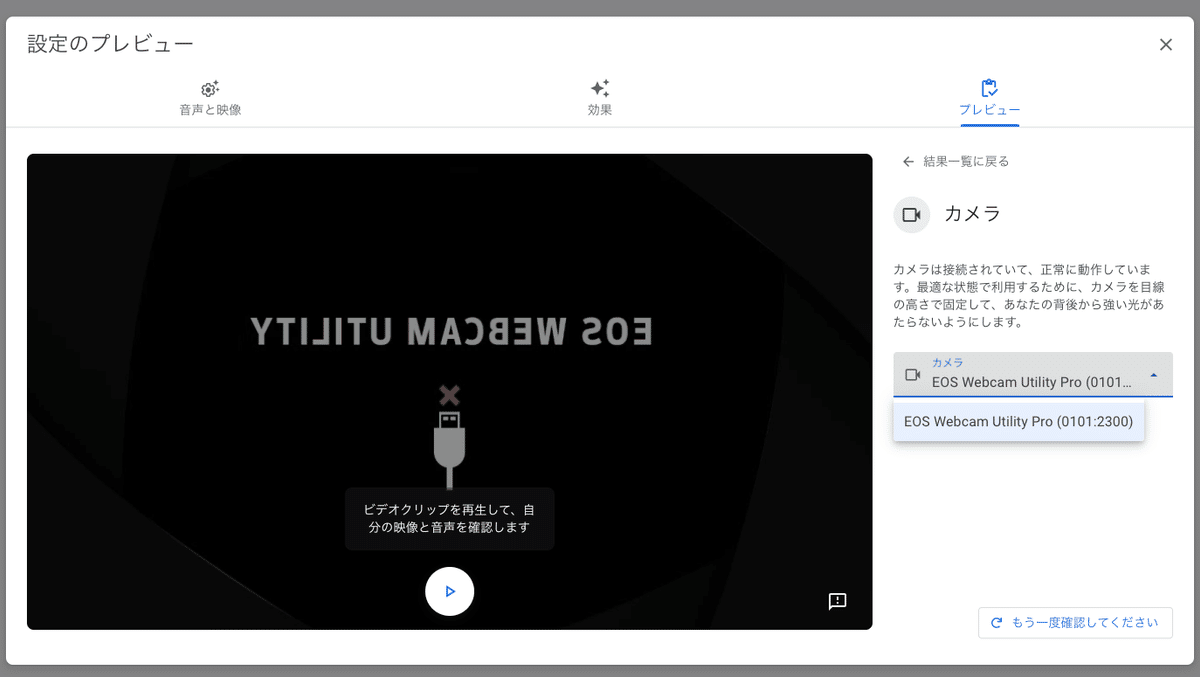Collapse dropdown using the triangle arrow
Screen dimensions: 1200x677
1153,375
